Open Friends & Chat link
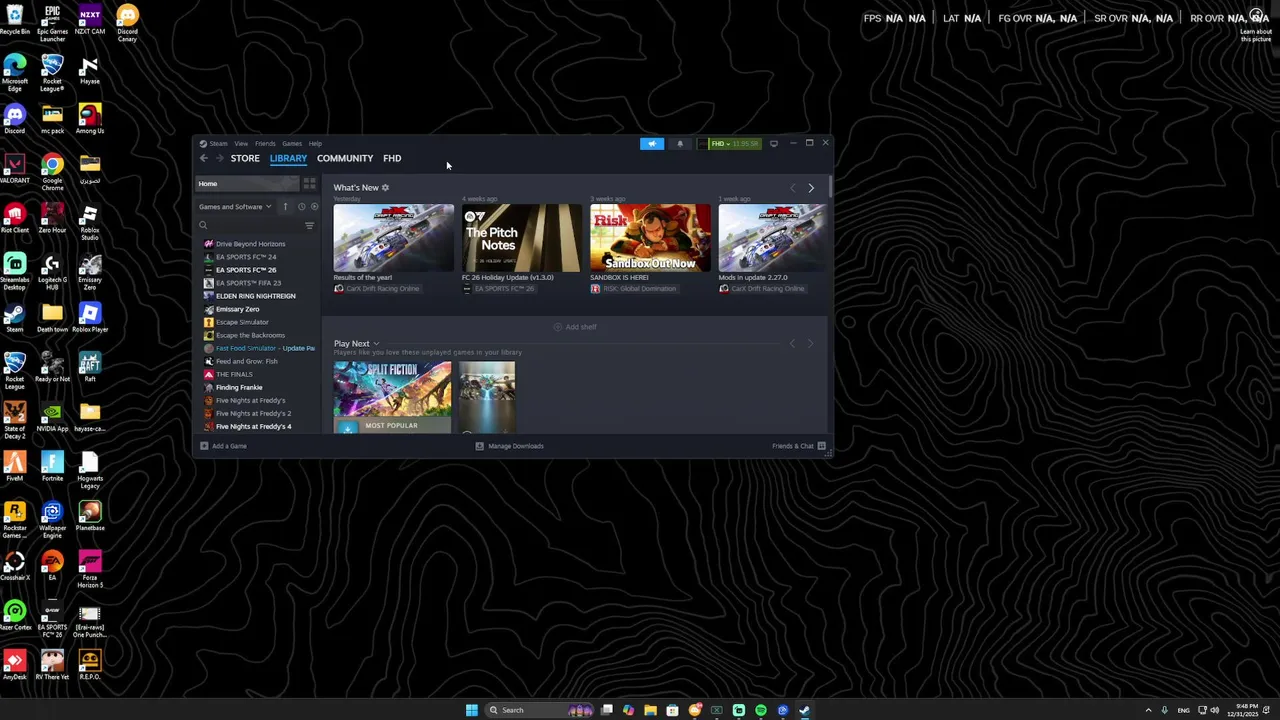Viewport: 1280px width, 720px height. 793,446
